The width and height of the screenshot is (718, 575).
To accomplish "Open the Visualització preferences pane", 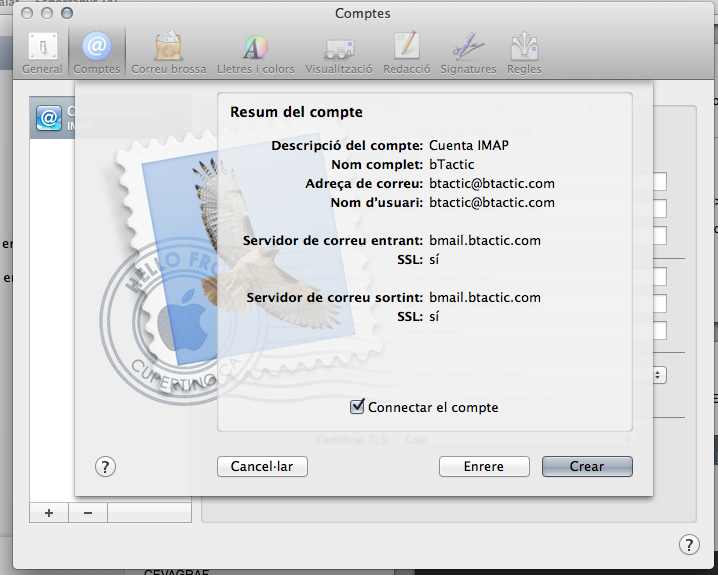I will 339,53.
